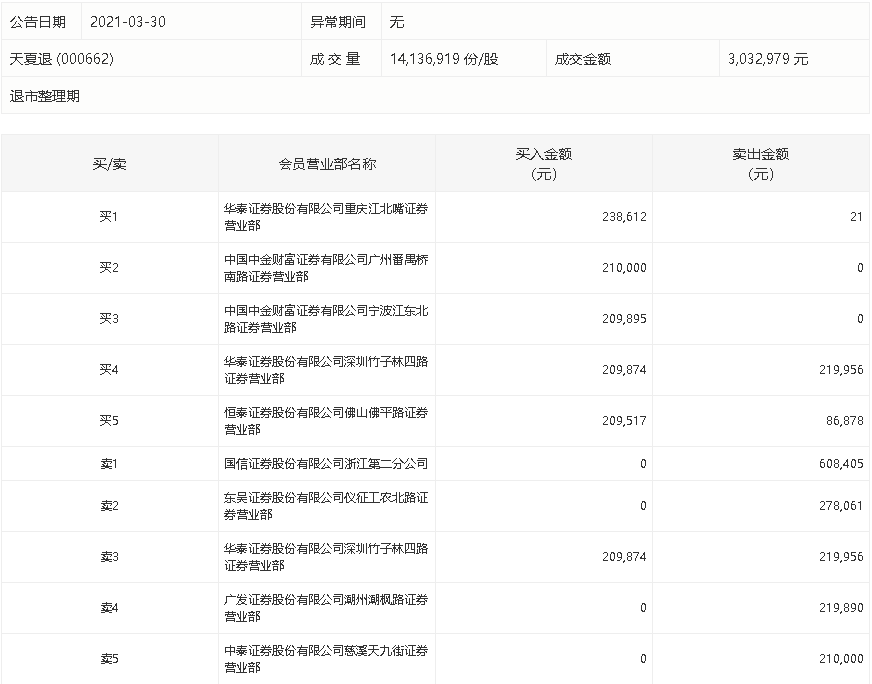Select the 卖2 row label
Viewport: 872px width, 684px height.
tap(110, 505)
